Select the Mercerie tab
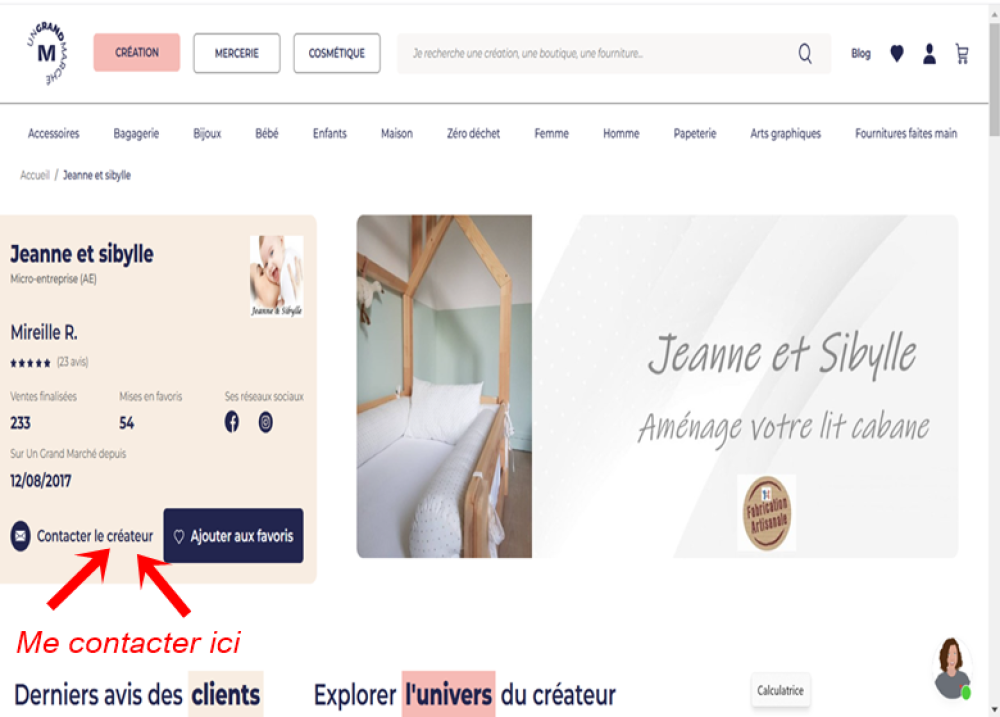 coord(237,53)
